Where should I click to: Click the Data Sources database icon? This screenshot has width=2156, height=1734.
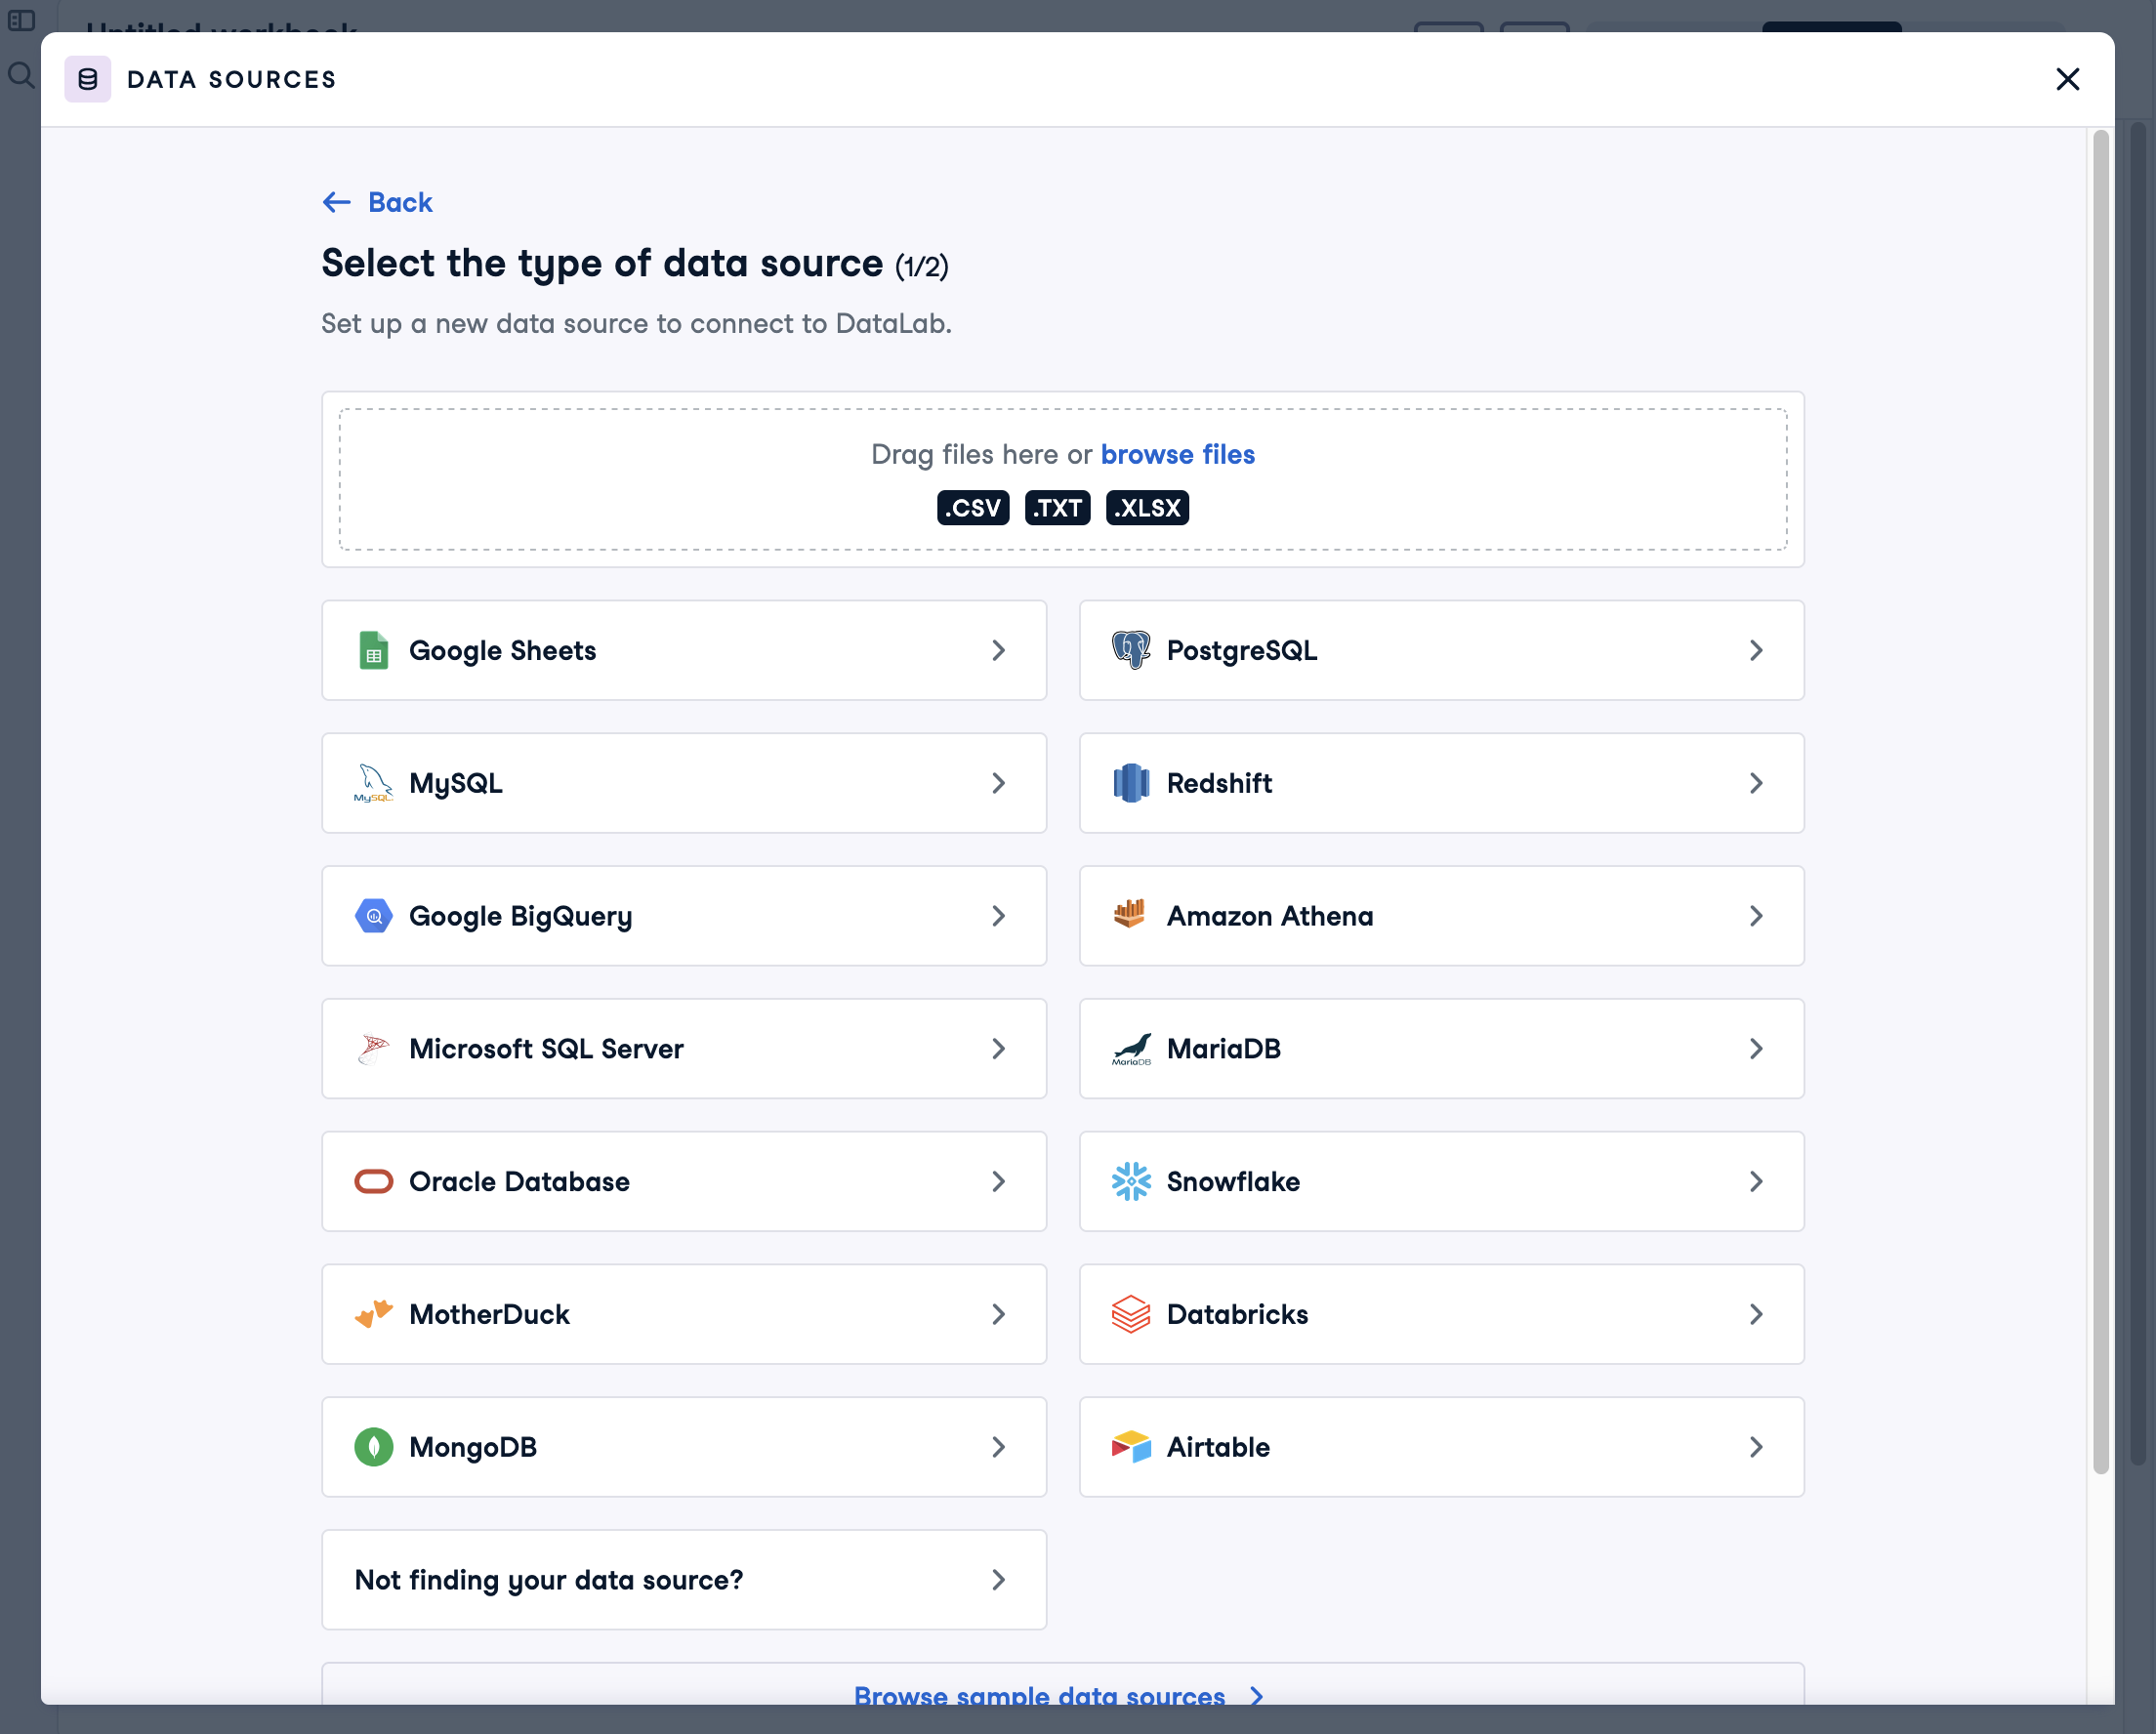pyautogui.click(x=88, y=80)
